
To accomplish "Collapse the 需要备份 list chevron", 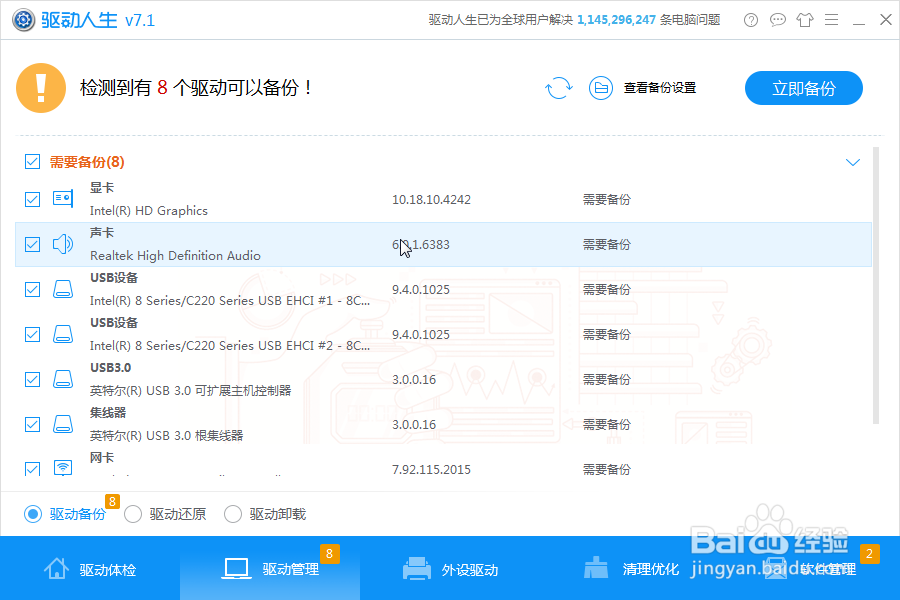I will click(x=853, y=162).
